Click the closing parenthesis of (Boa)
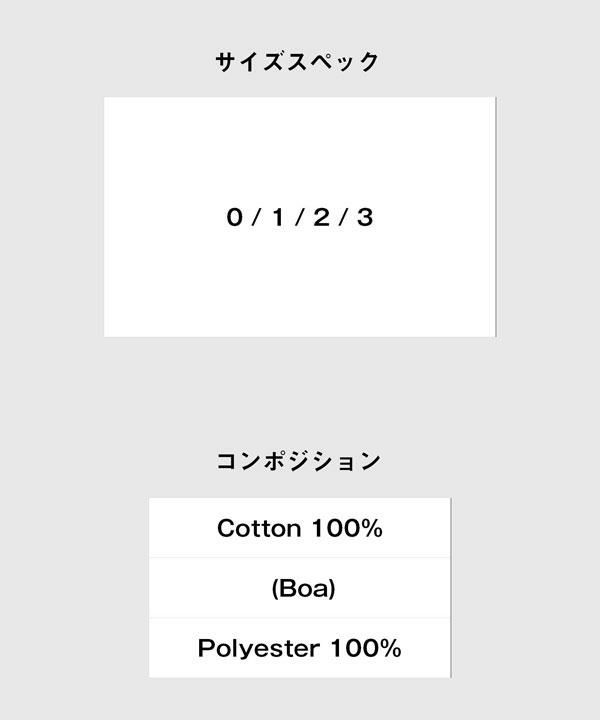600x720 pixels. click(x=331, y=589)
